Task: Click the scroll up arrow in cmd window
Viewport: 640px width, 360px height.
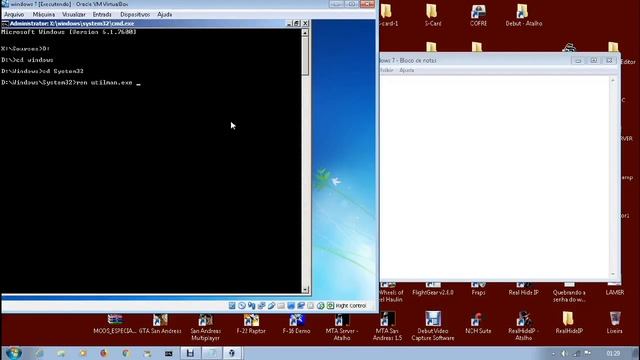Action: tap(305, 32)
